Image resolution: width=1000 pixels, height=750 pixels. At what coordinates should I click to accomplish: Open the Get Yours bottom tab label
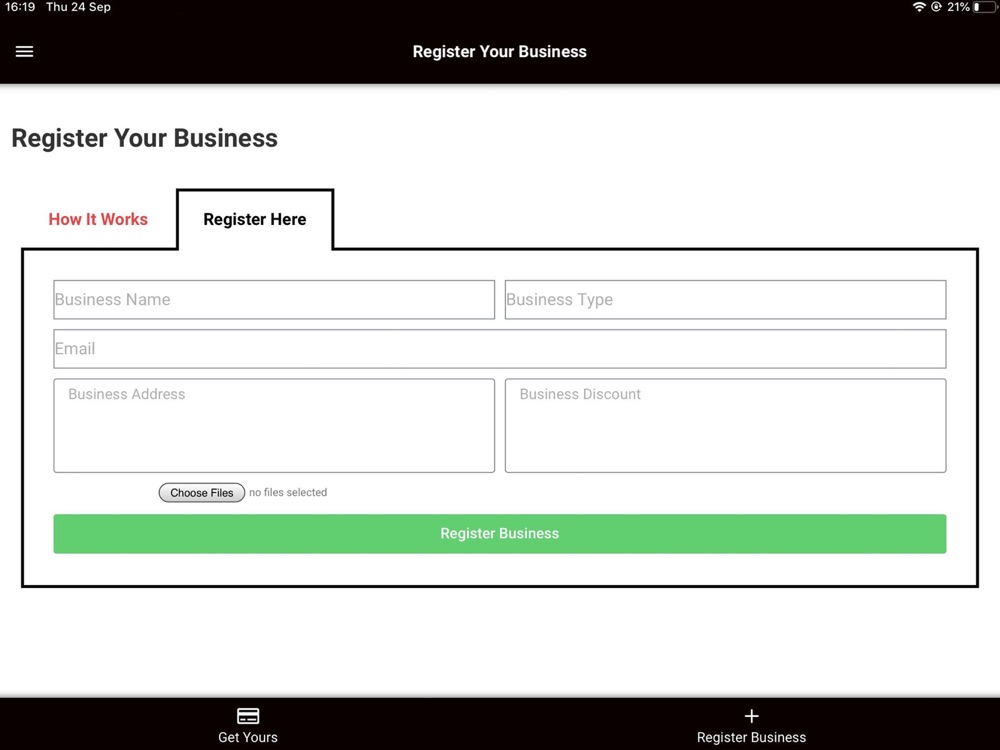[248, 737]
